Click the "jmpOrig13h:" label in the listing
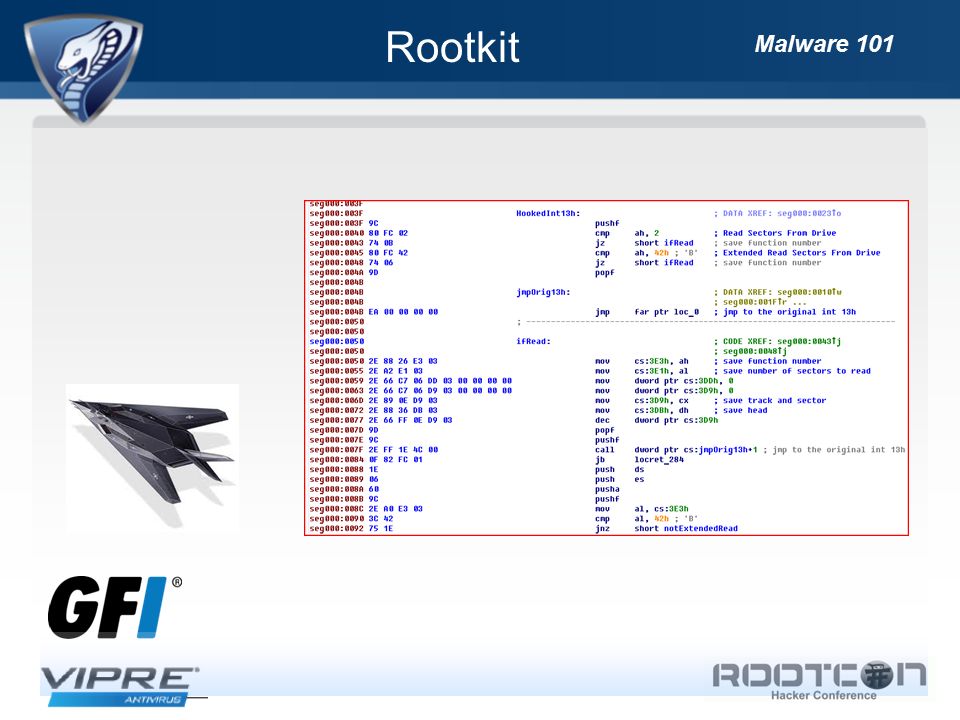The image size is (960, 720). pos(543,293)
